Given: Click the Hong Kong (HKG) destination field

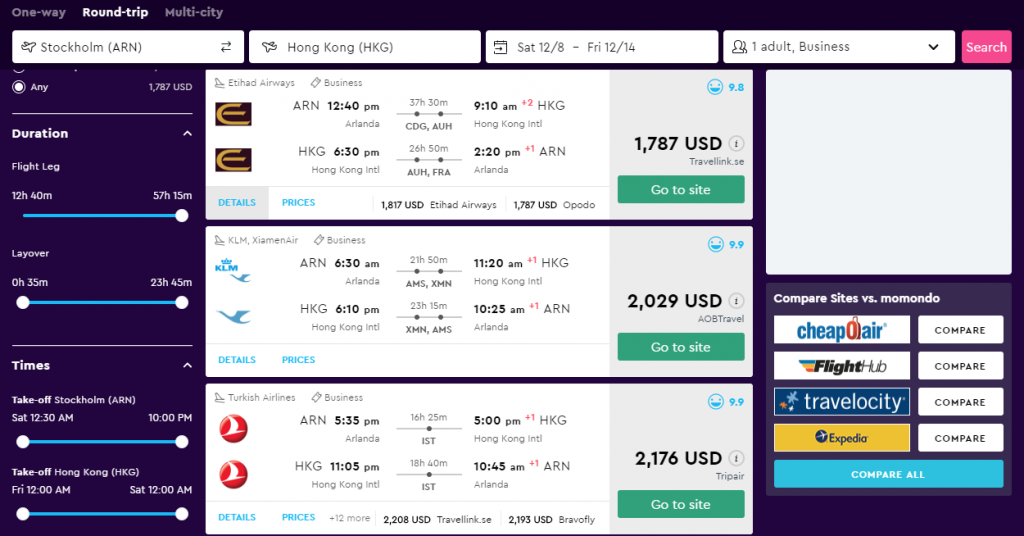Looking at the screenshot, I should [x=364, y=47].
